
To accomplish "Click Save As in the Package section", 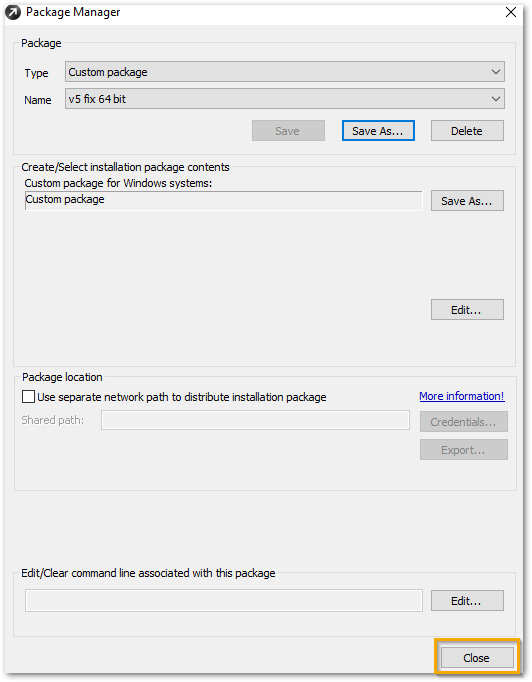I will click(378, 131).
